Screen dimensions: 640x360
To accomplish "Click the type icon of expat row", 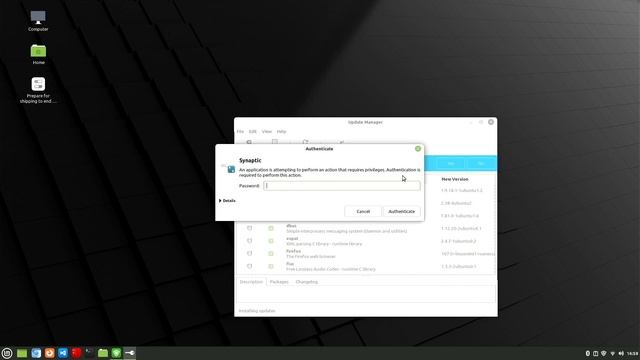I will pyautogui.click(x=249, y=241).
